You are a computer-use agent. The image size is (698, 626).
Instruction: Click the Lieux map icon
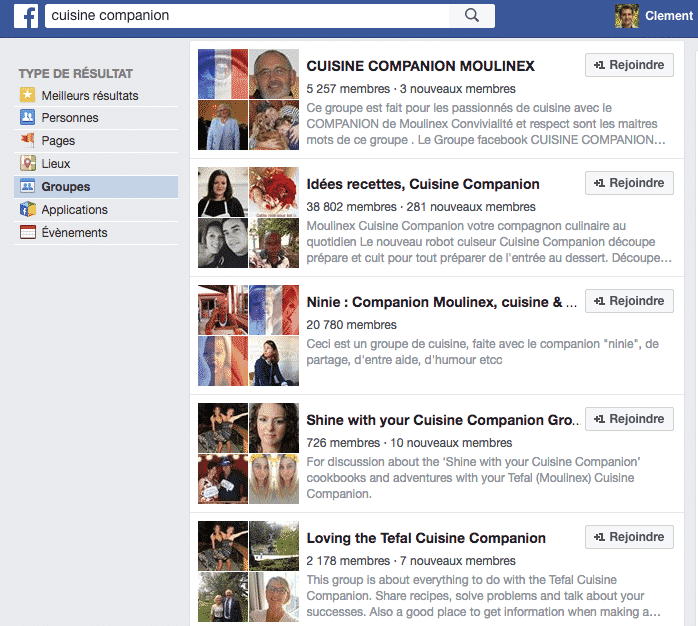(28, 164)
